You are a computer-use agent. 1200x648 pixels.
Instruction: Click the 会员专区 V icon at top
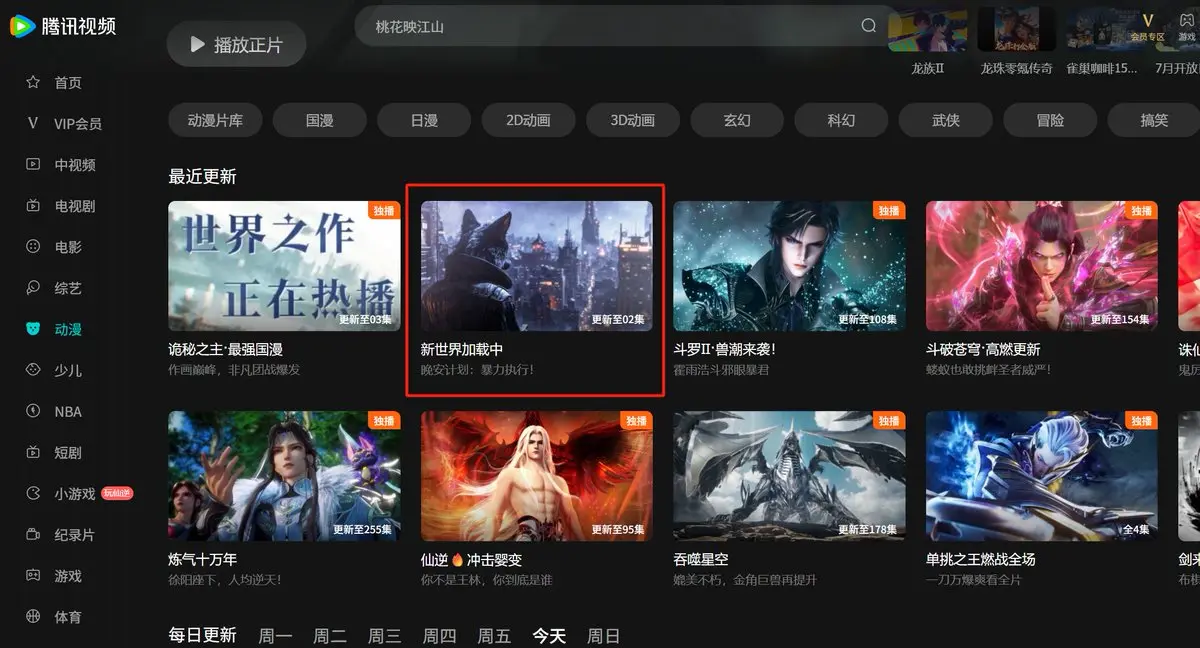click(x=1147, y=19)
